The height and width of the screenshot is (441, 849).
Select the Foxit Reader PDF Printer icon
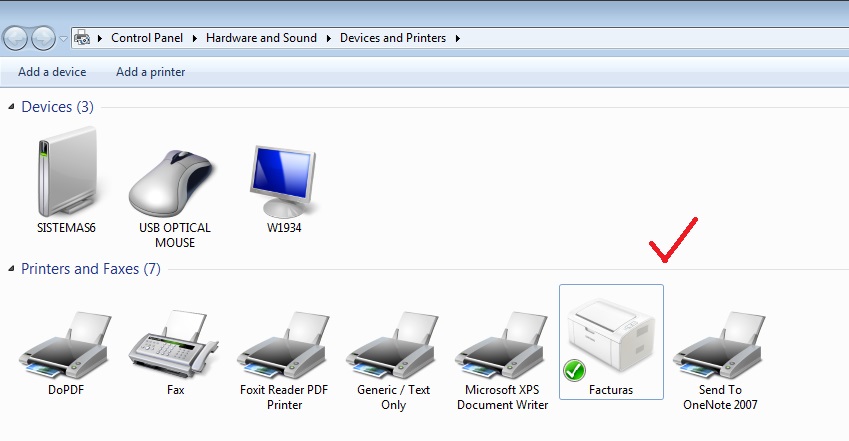[x=283, y=345]
